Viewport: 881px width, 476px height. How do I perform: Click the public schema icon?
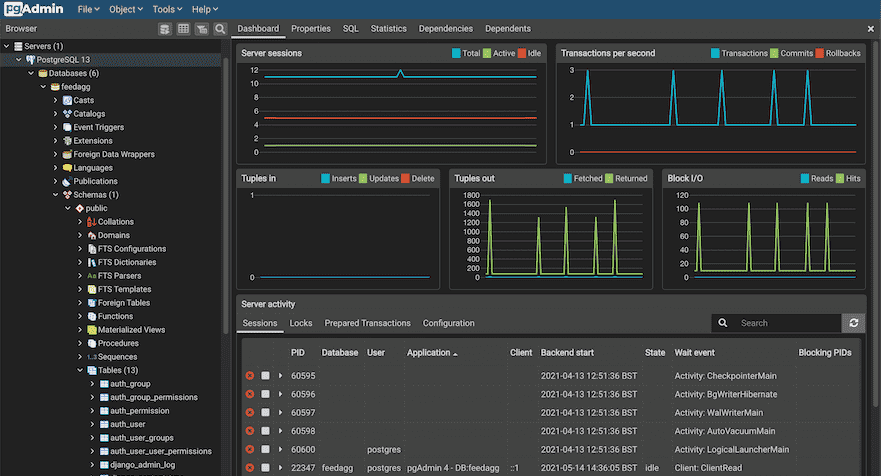point(80,208)
